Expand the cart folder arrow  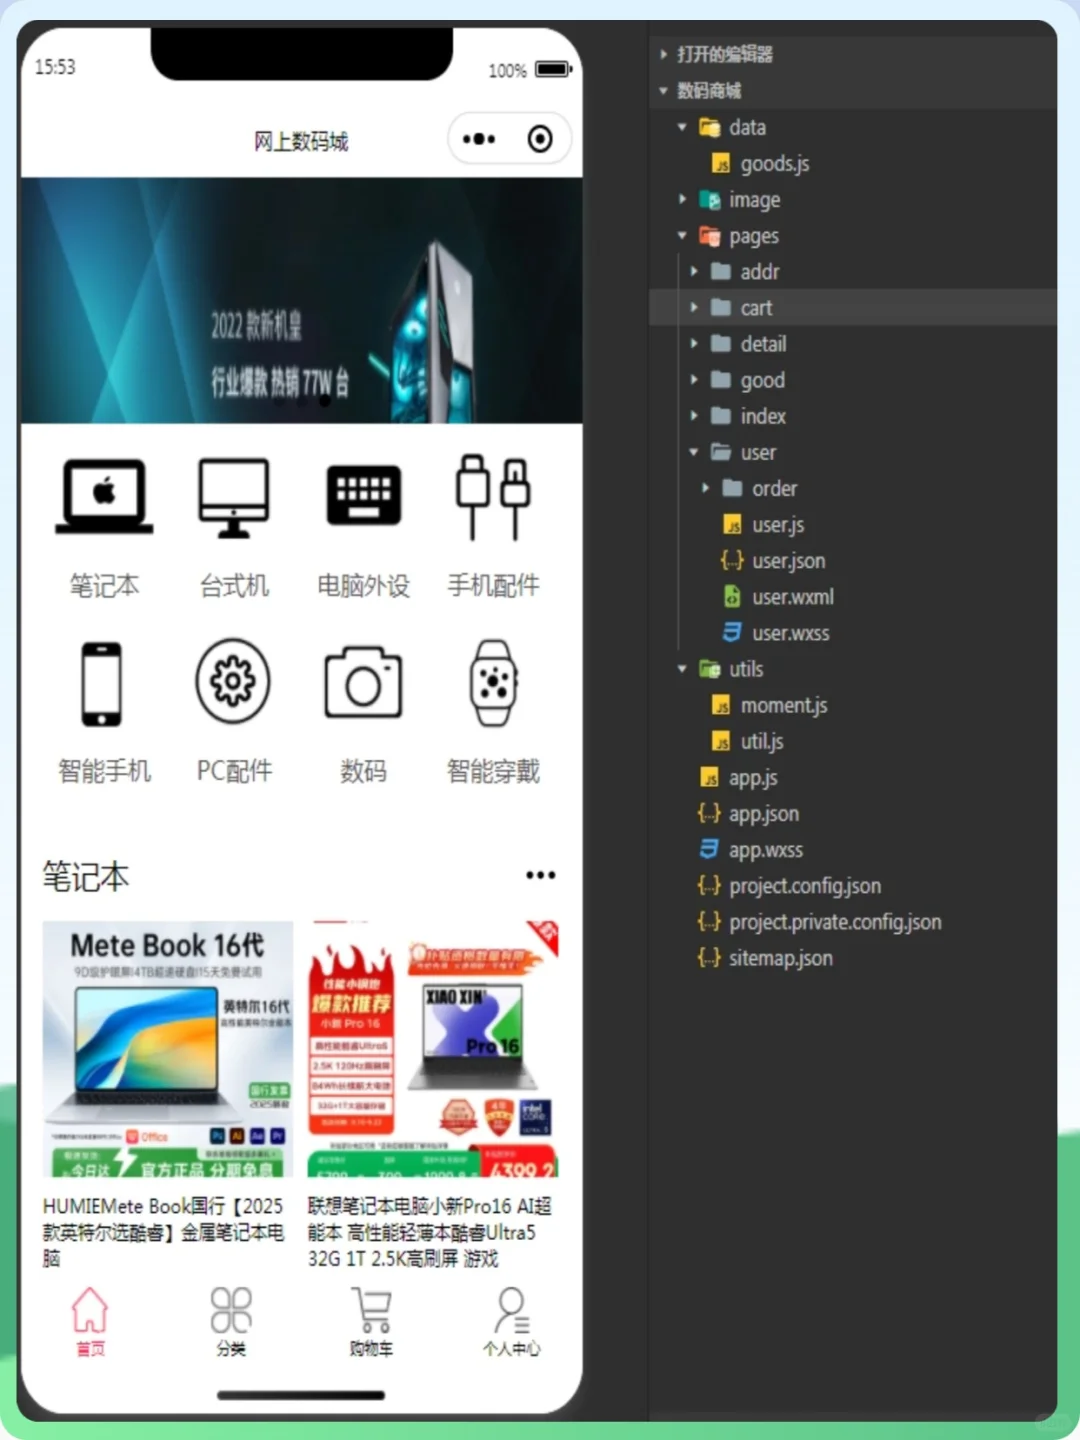point(694,307)
